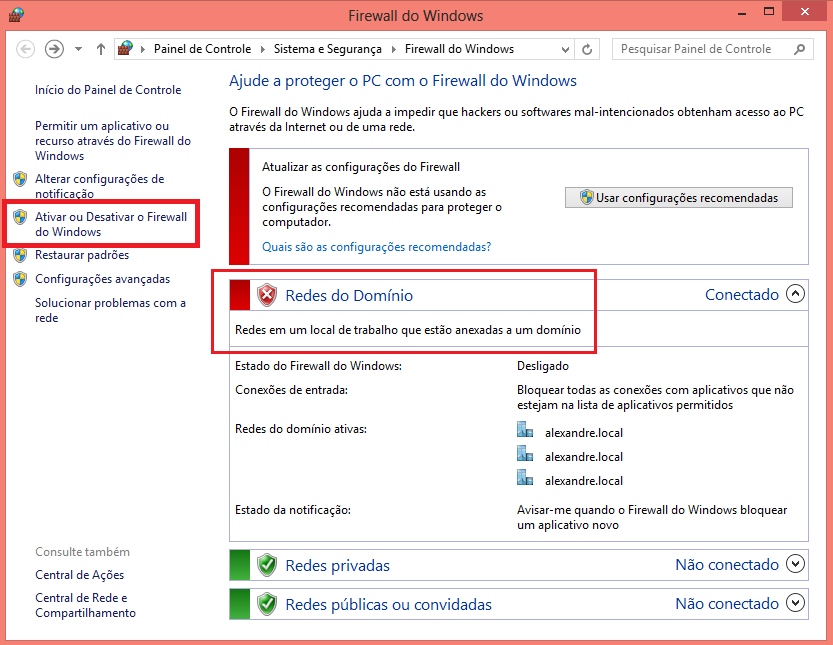Screen dimensions: 833x645
Task: Click shield icon beside Configurações avançadas
Action: pyautogui.click(x=20, y=279)
